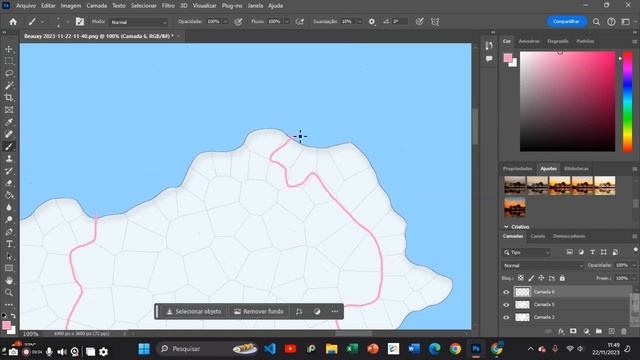Click the Search magnifier icon top right
640x360 pixels.
596,22
